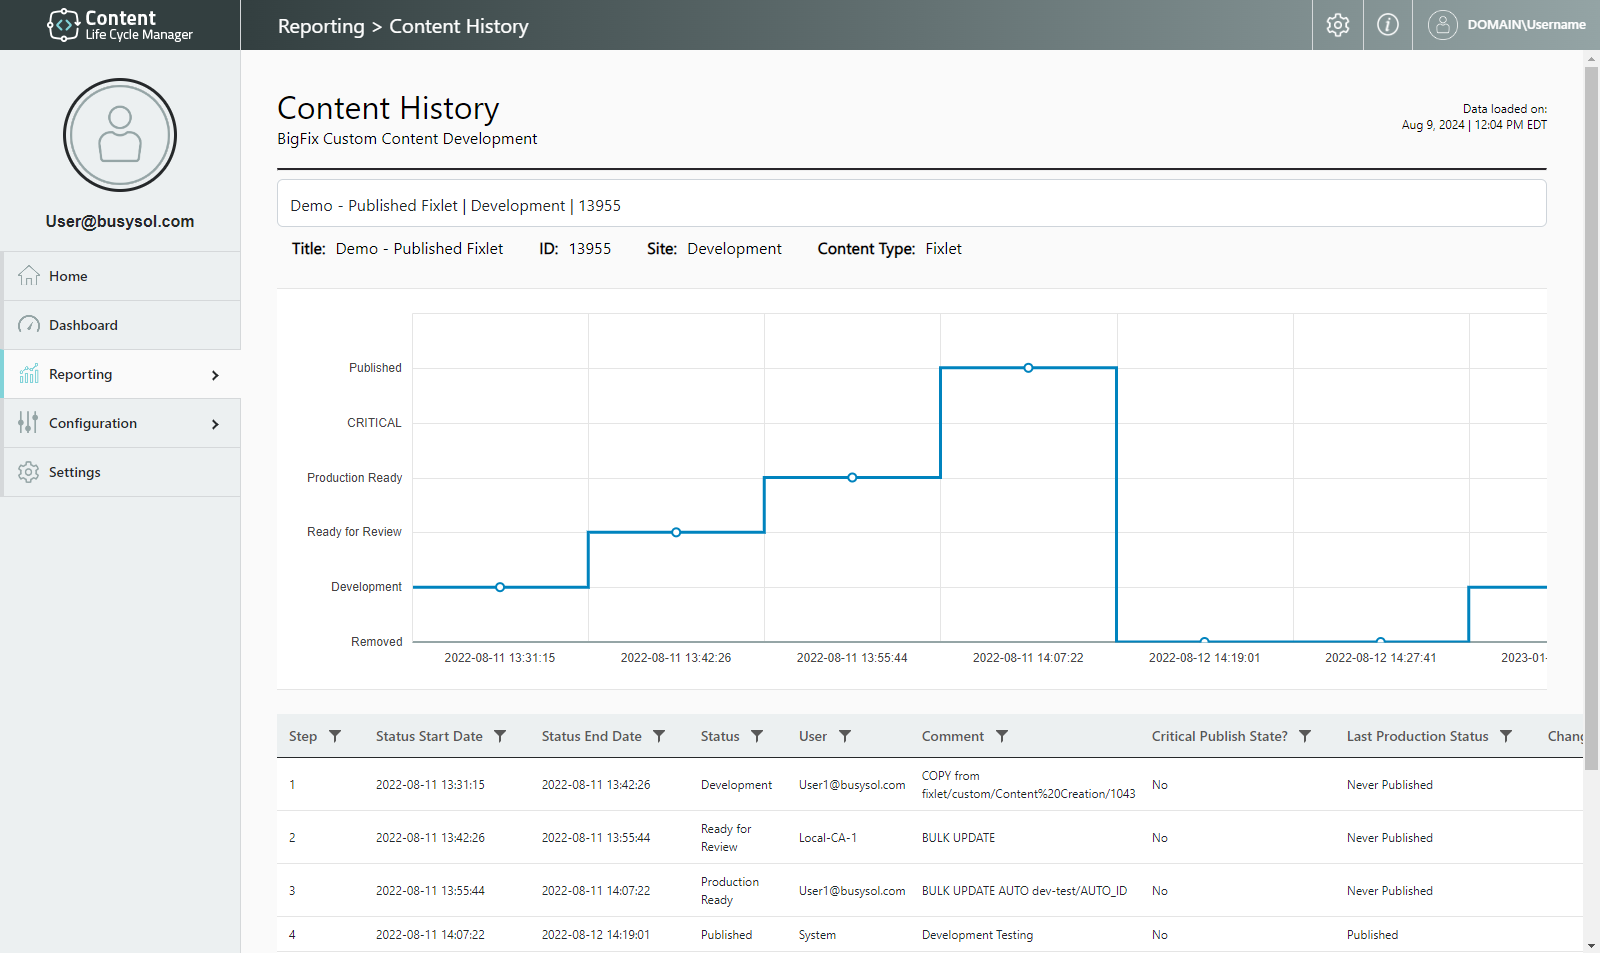Click the Removed point at 2022-08-12 14:19:01
This screenshot has width=1600, height=953.
pos(1204,641)
